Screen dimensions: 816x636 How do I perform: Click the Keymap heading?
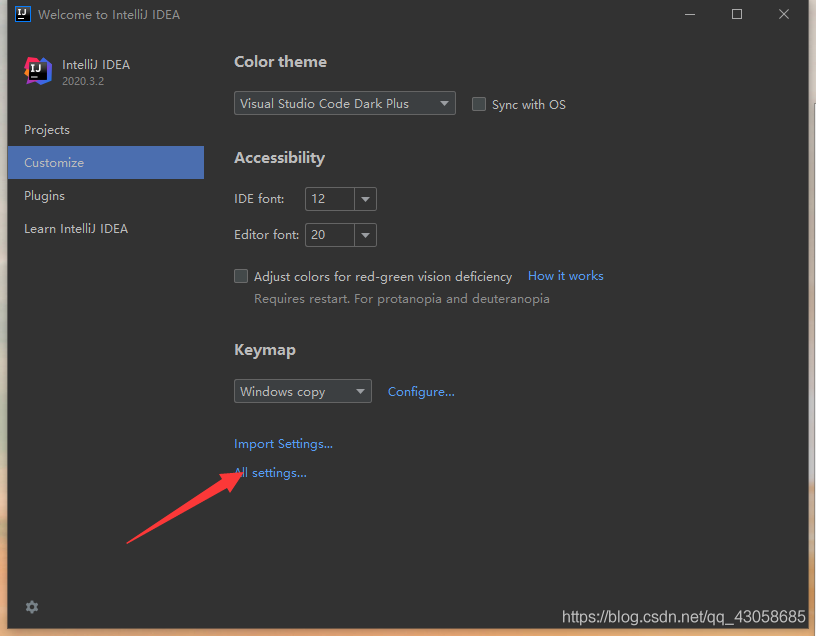click(x=265, y=350)
